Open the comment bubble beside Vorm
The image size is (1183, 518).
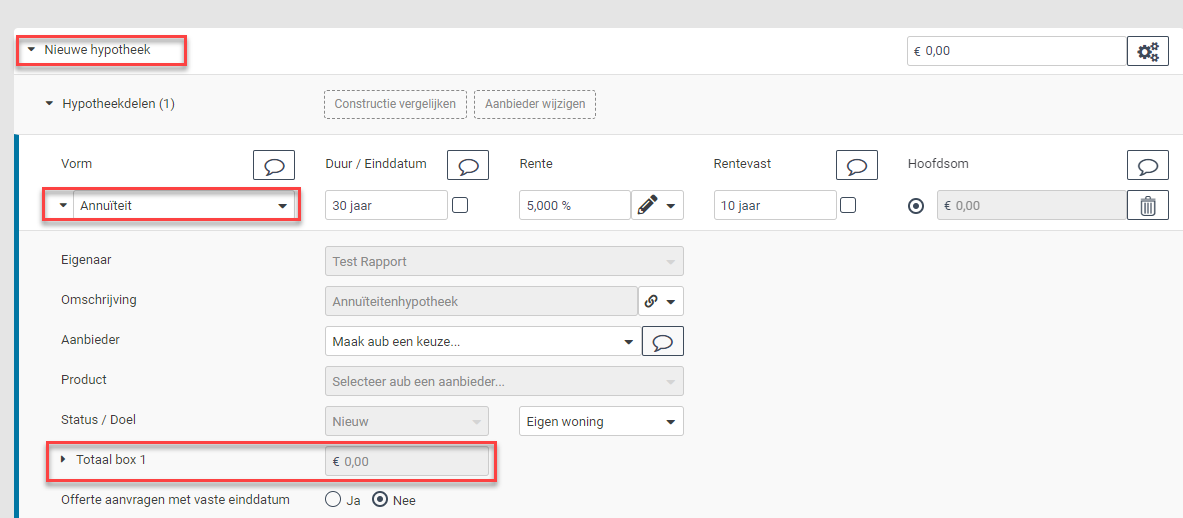pyautogui.click(x=274, y=165)
